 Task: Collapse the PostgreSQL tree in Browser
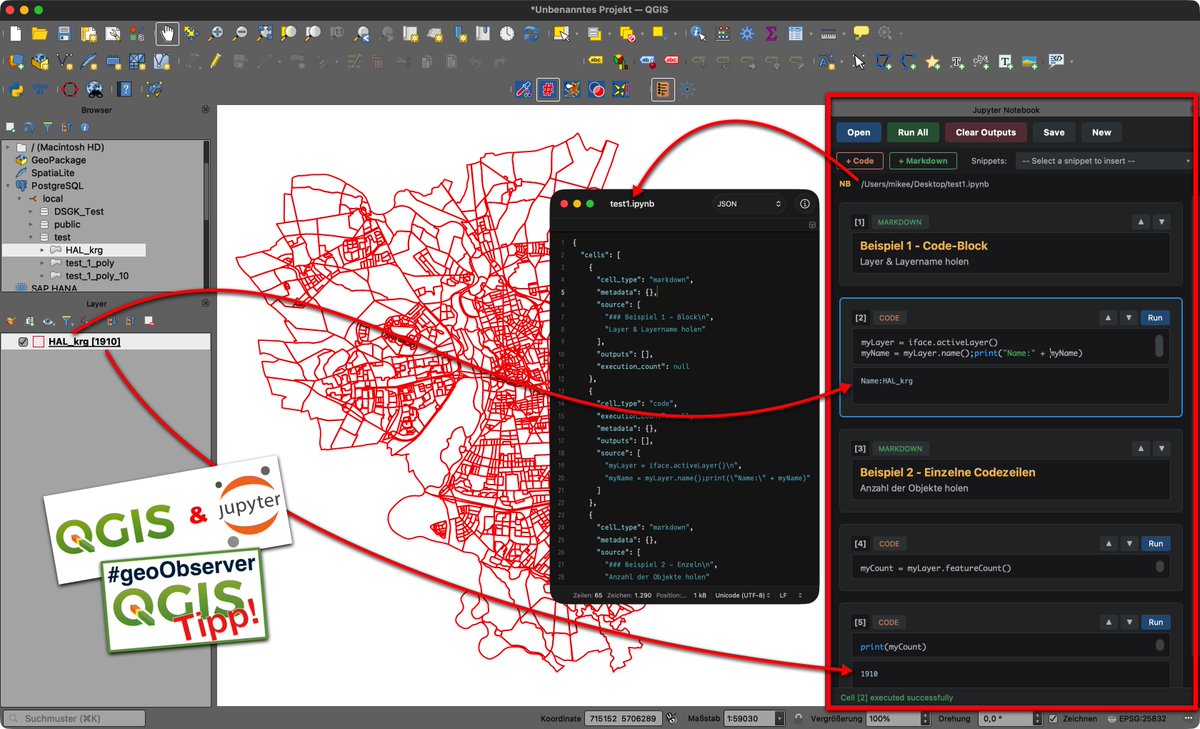tap(9, 186)
